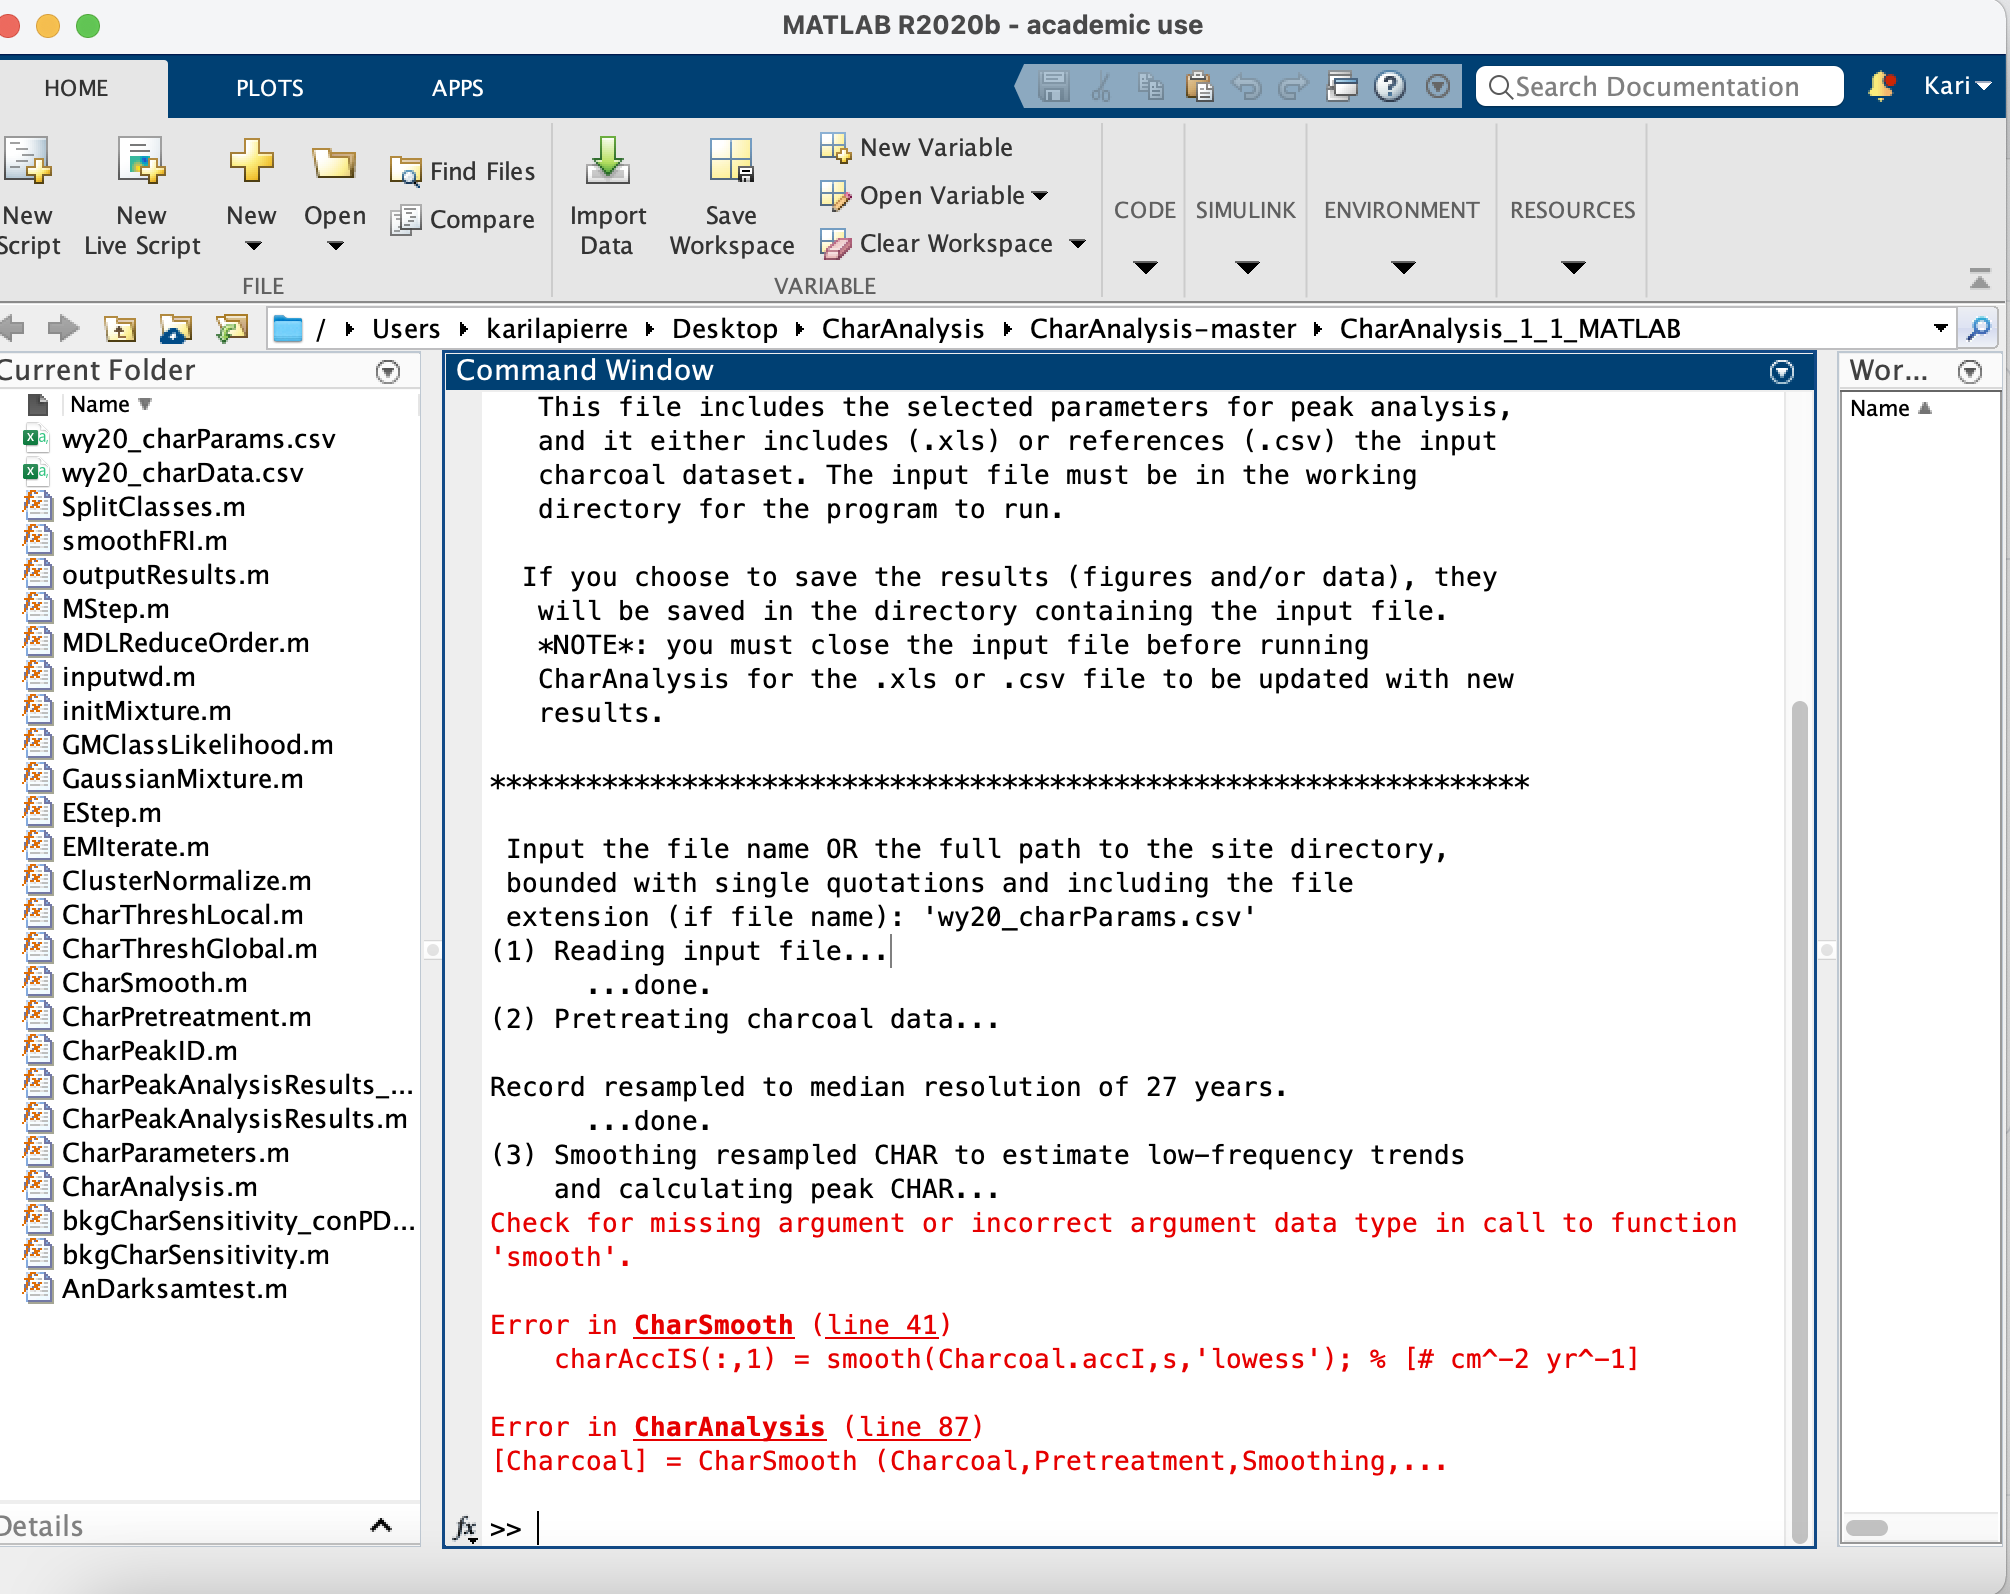The image size is (2010, 1594).
Task: Collapse the toolstrip with arrow
Action: coord(1979,279)
